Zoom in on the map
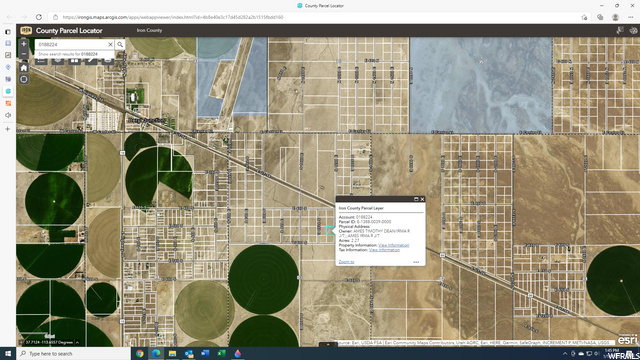Screen dimensions: 640x360 coord(24,44)
